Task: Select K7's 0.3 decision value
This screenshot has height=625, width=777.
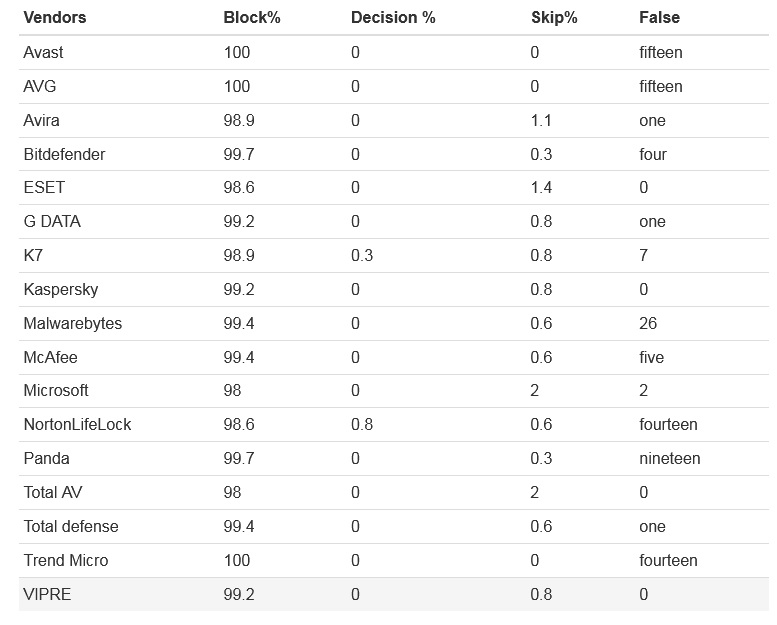Action: [362, 255]
